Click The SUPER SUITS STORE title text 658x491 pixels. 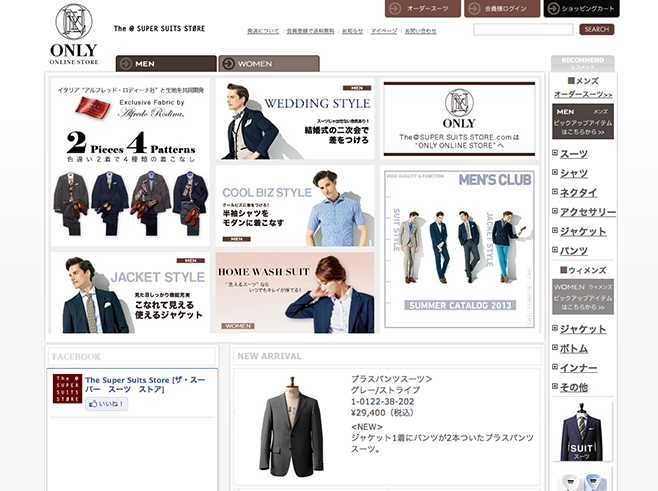(x=159, y=29)
